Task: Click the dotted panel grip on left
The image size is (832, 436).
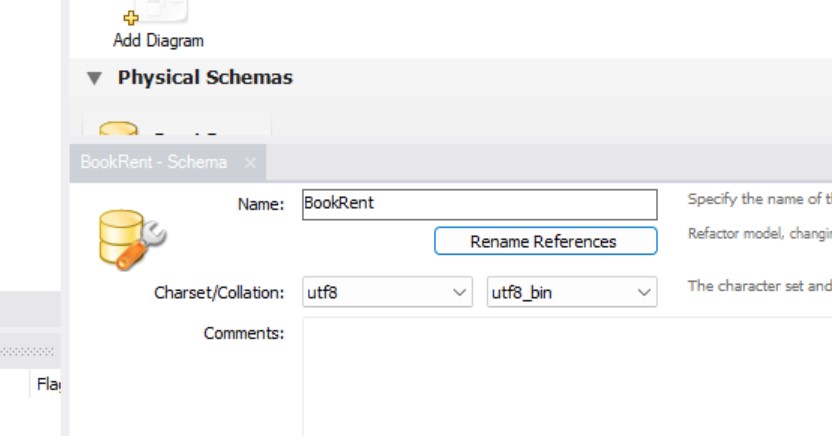Action: [30, 351]
